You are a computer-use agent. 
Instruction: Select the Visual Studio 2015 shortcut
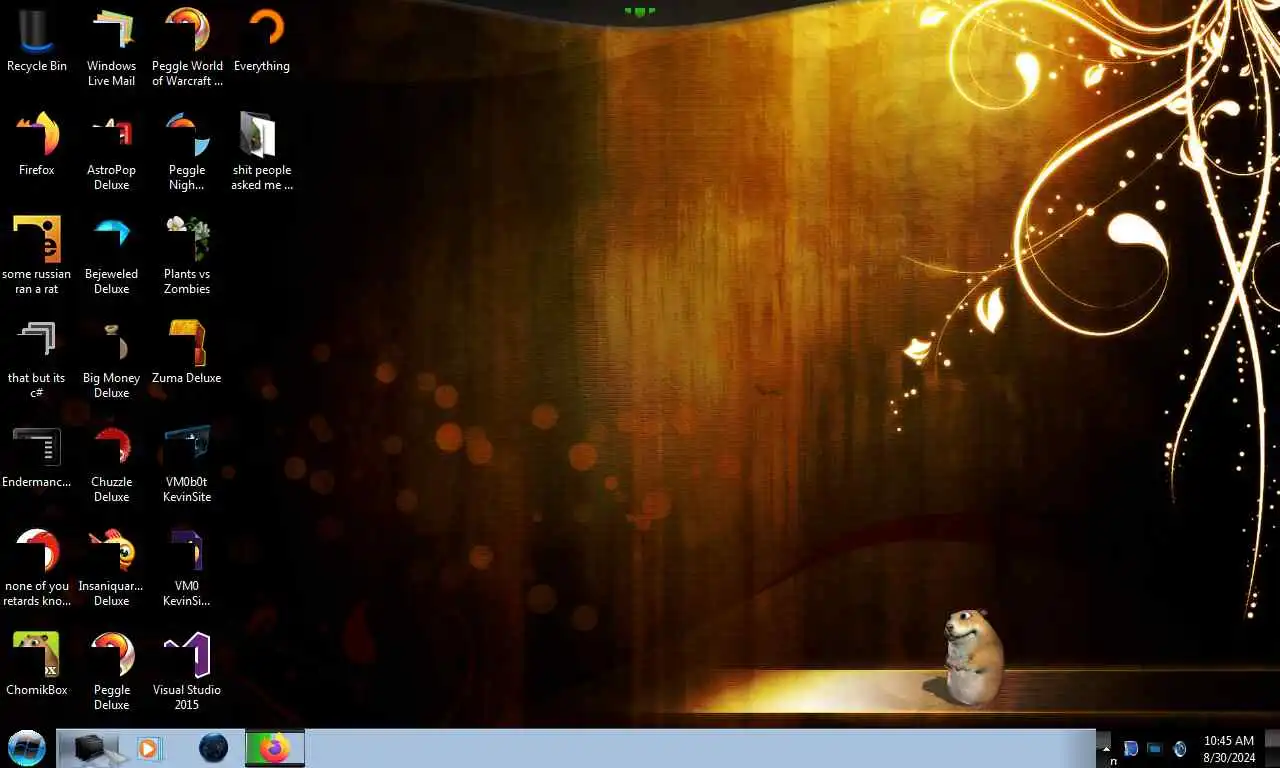[x=187, y=672]
